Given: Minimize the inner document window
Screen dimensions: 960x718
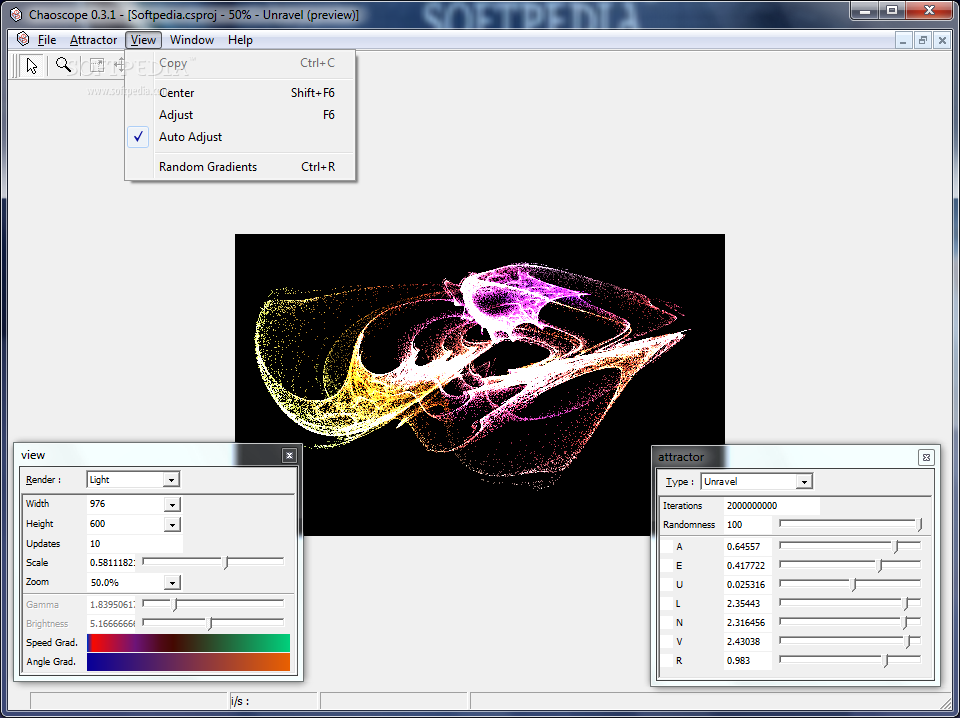Looking at the screenshot, I should click(902, 40).
